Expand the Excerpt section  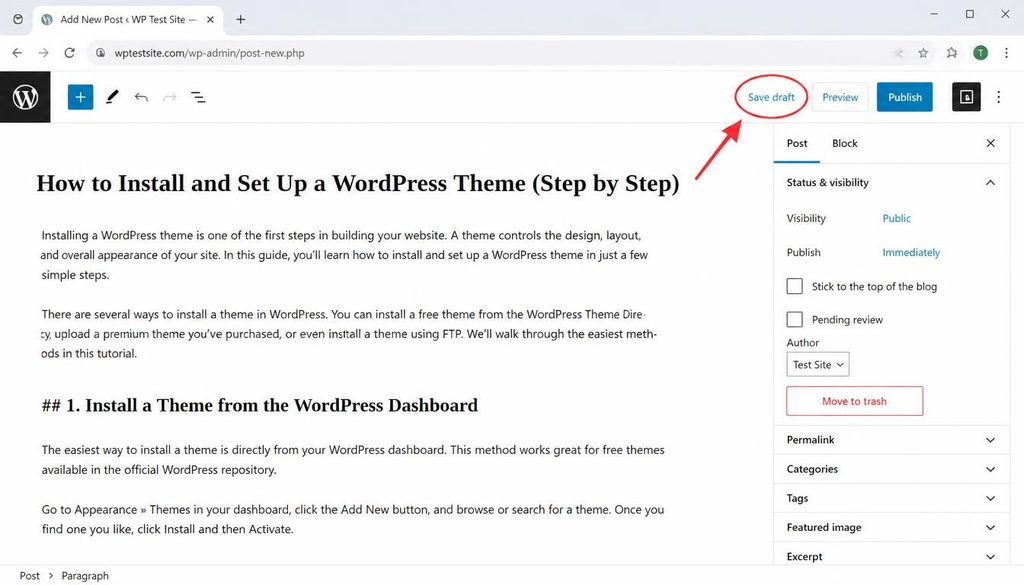891,556
